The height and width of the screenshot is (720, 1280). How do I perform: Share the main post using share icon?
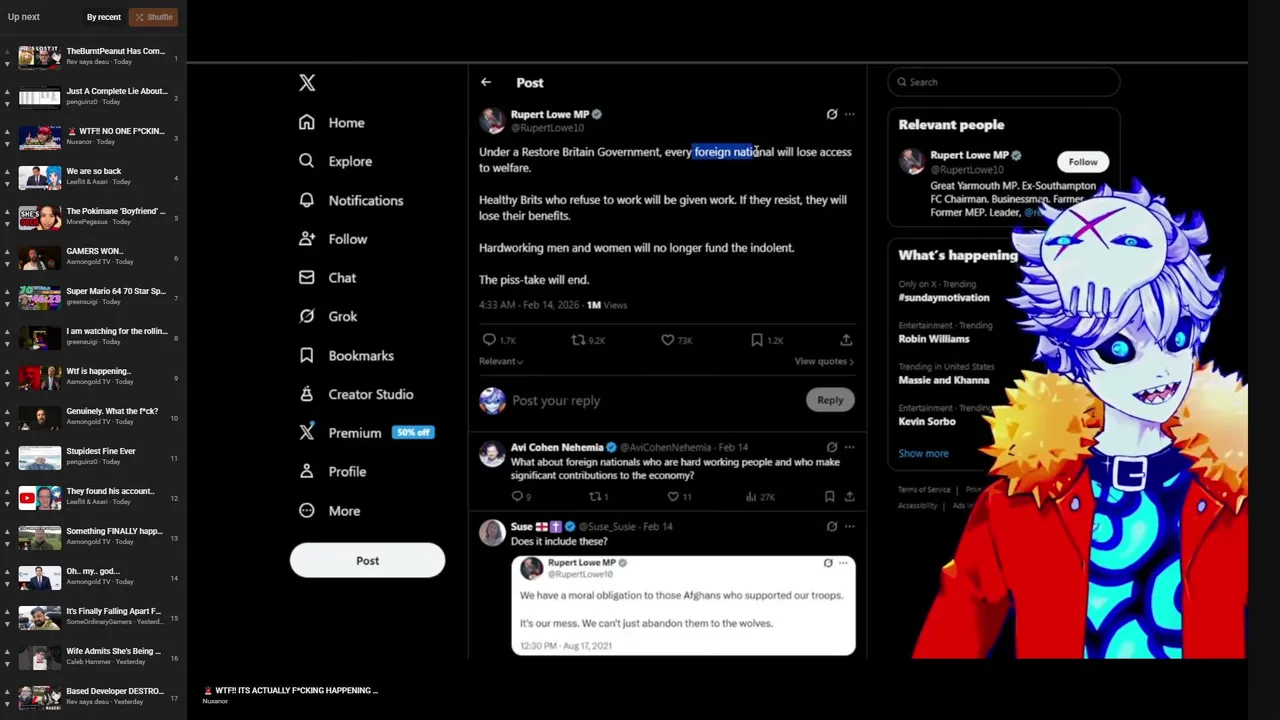(x=846, y=340)
